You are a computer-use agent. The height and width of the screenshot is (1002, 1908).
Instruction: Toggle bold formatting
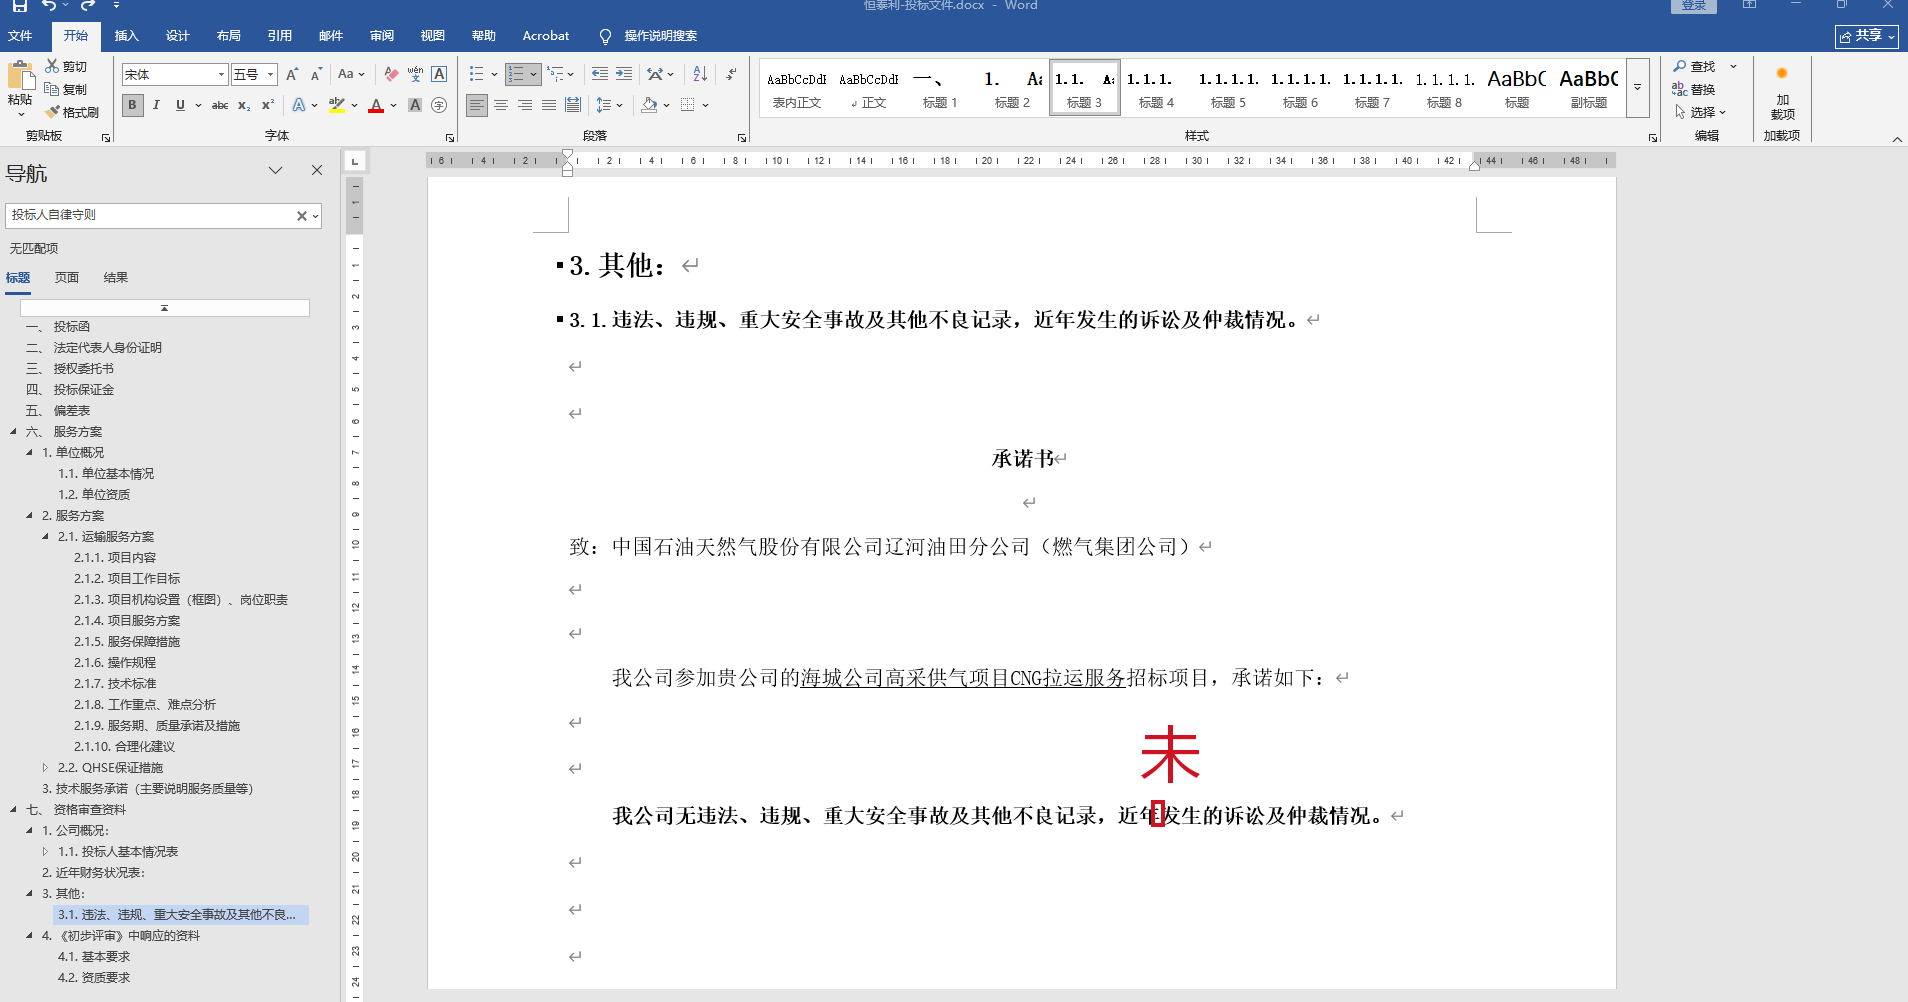(132, 105)
